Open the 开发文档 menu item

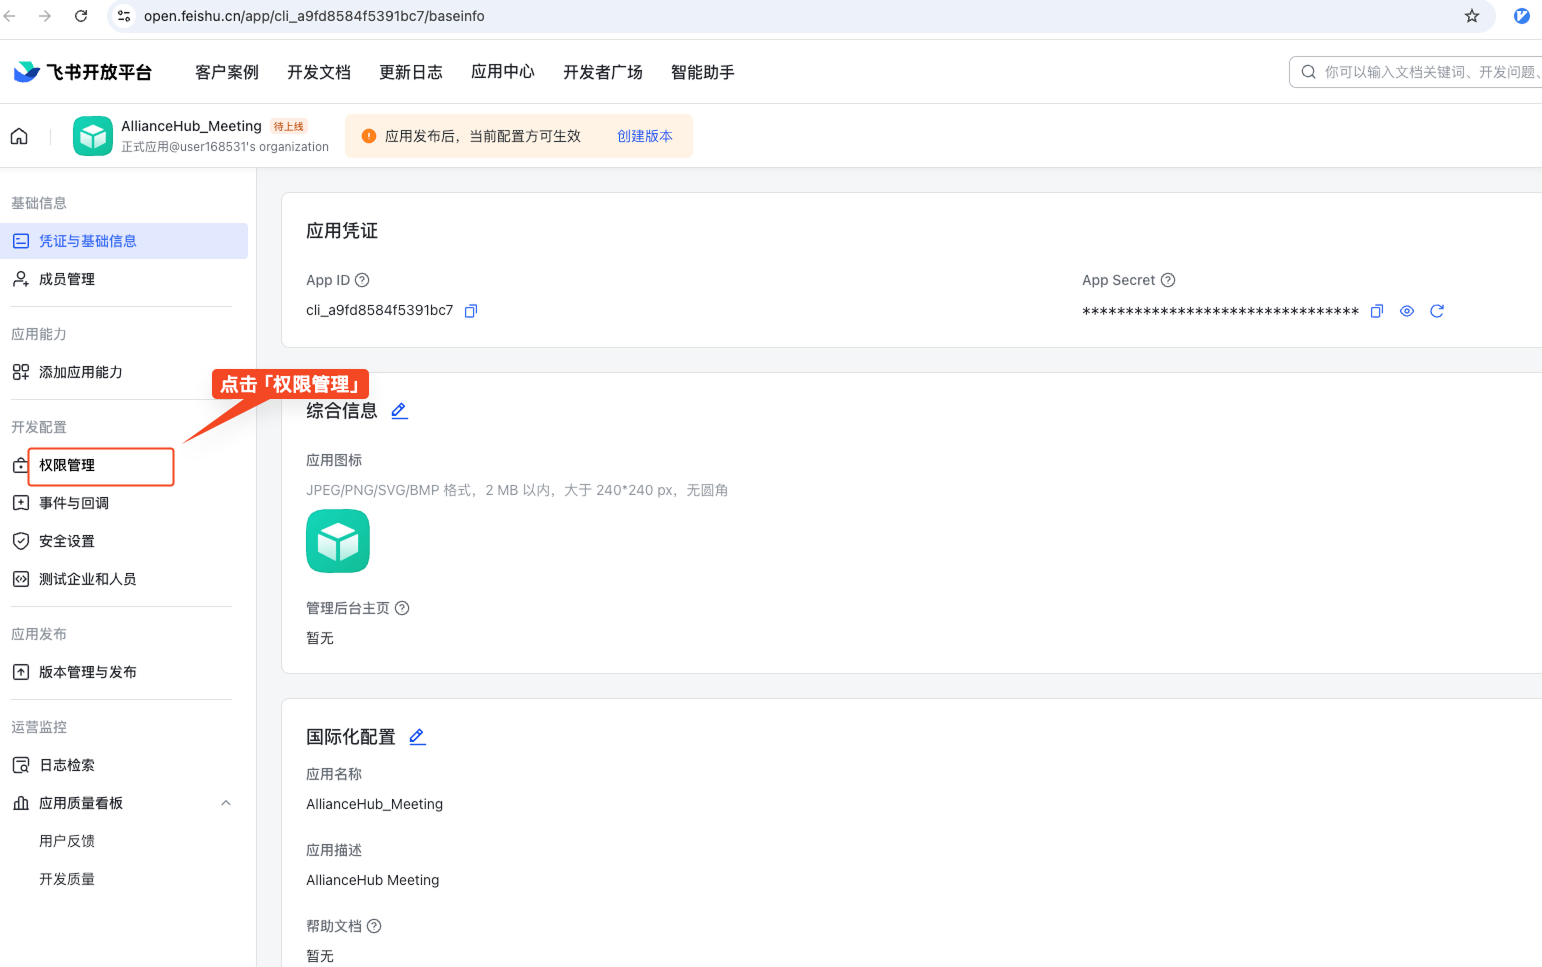pos(318,71)
